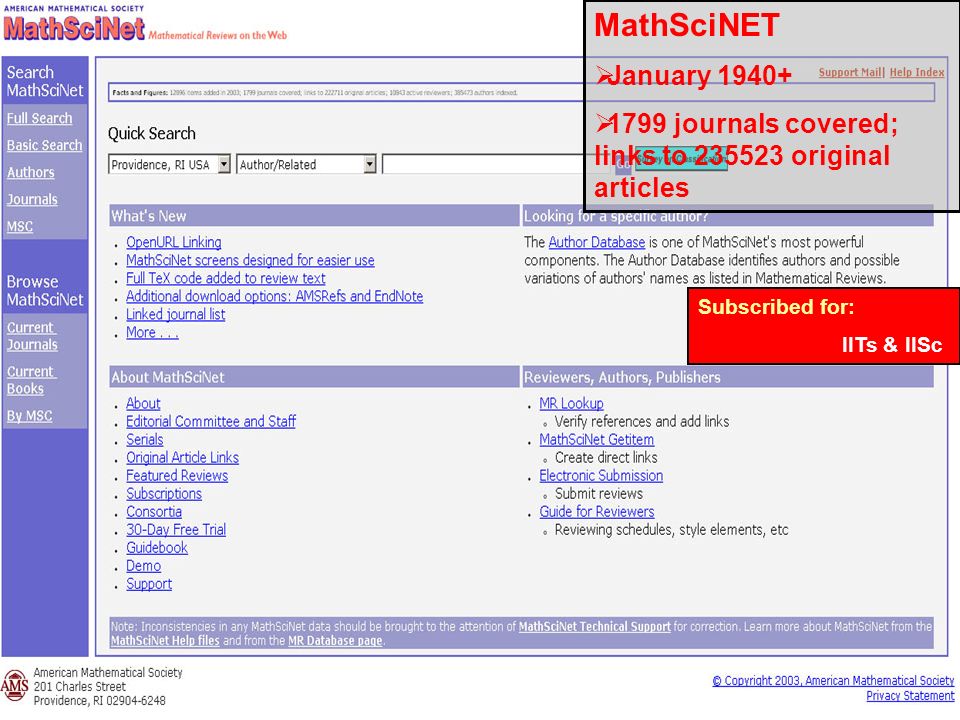Open the Support link in About MathSciNet
The image size is (960, 720).
(x=149, y=584)
